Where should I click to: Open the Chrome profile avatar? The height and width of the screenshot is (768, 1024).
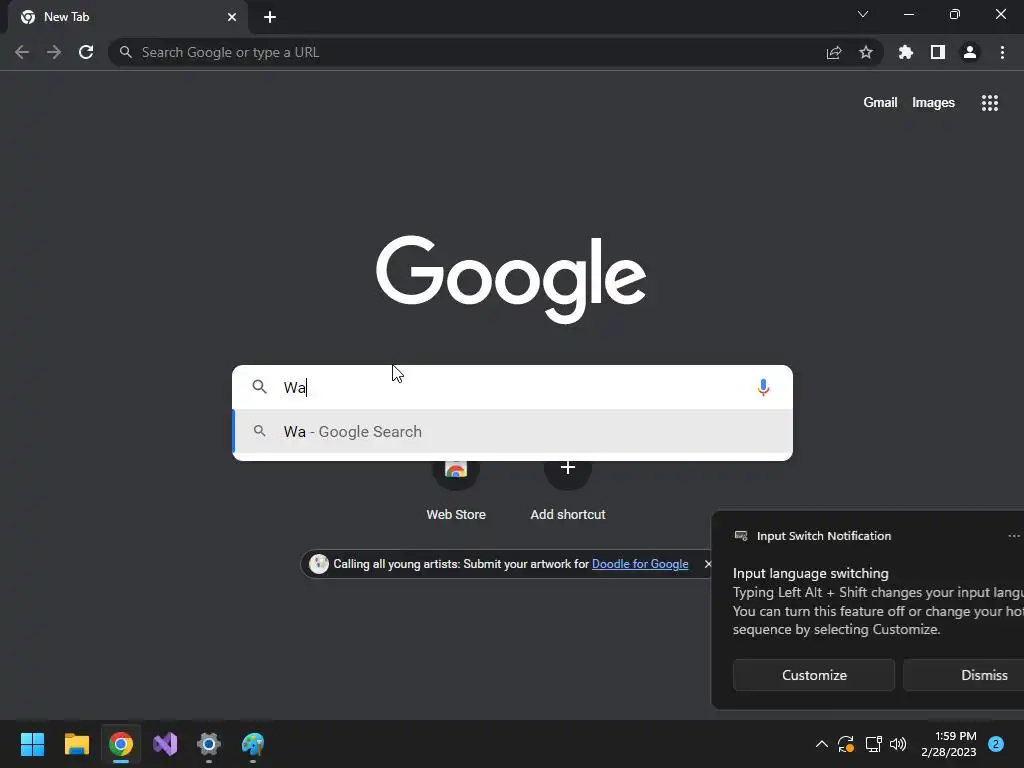point(970,52)
